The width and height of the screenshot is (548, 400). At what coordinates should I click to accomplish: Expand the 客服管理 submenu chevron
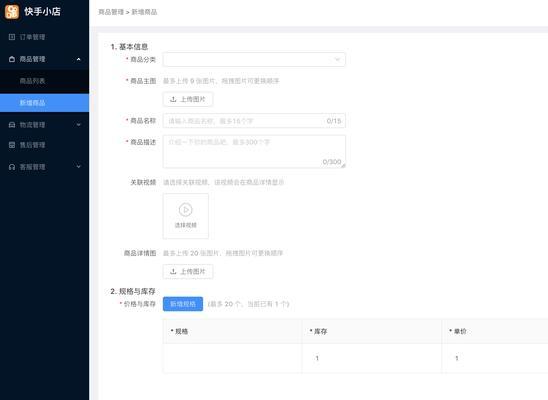(x=79, y=167)
